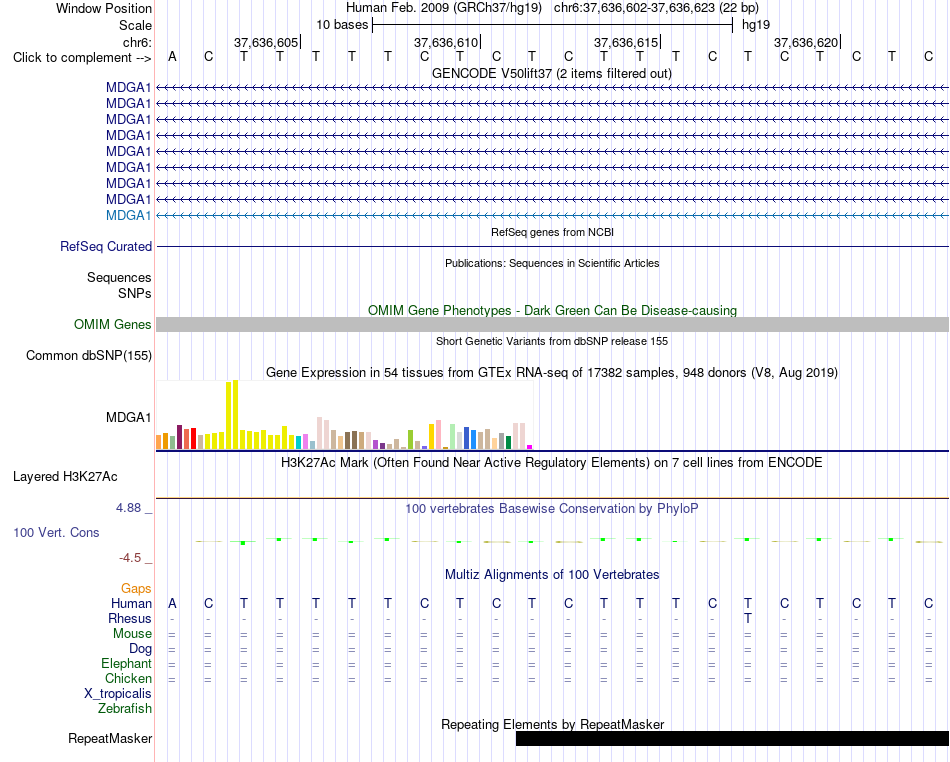Viewport: 950px width, 762px height.
Task: Click 100 vertebrates Basewise Conservation title
Action: click(552, 508)
